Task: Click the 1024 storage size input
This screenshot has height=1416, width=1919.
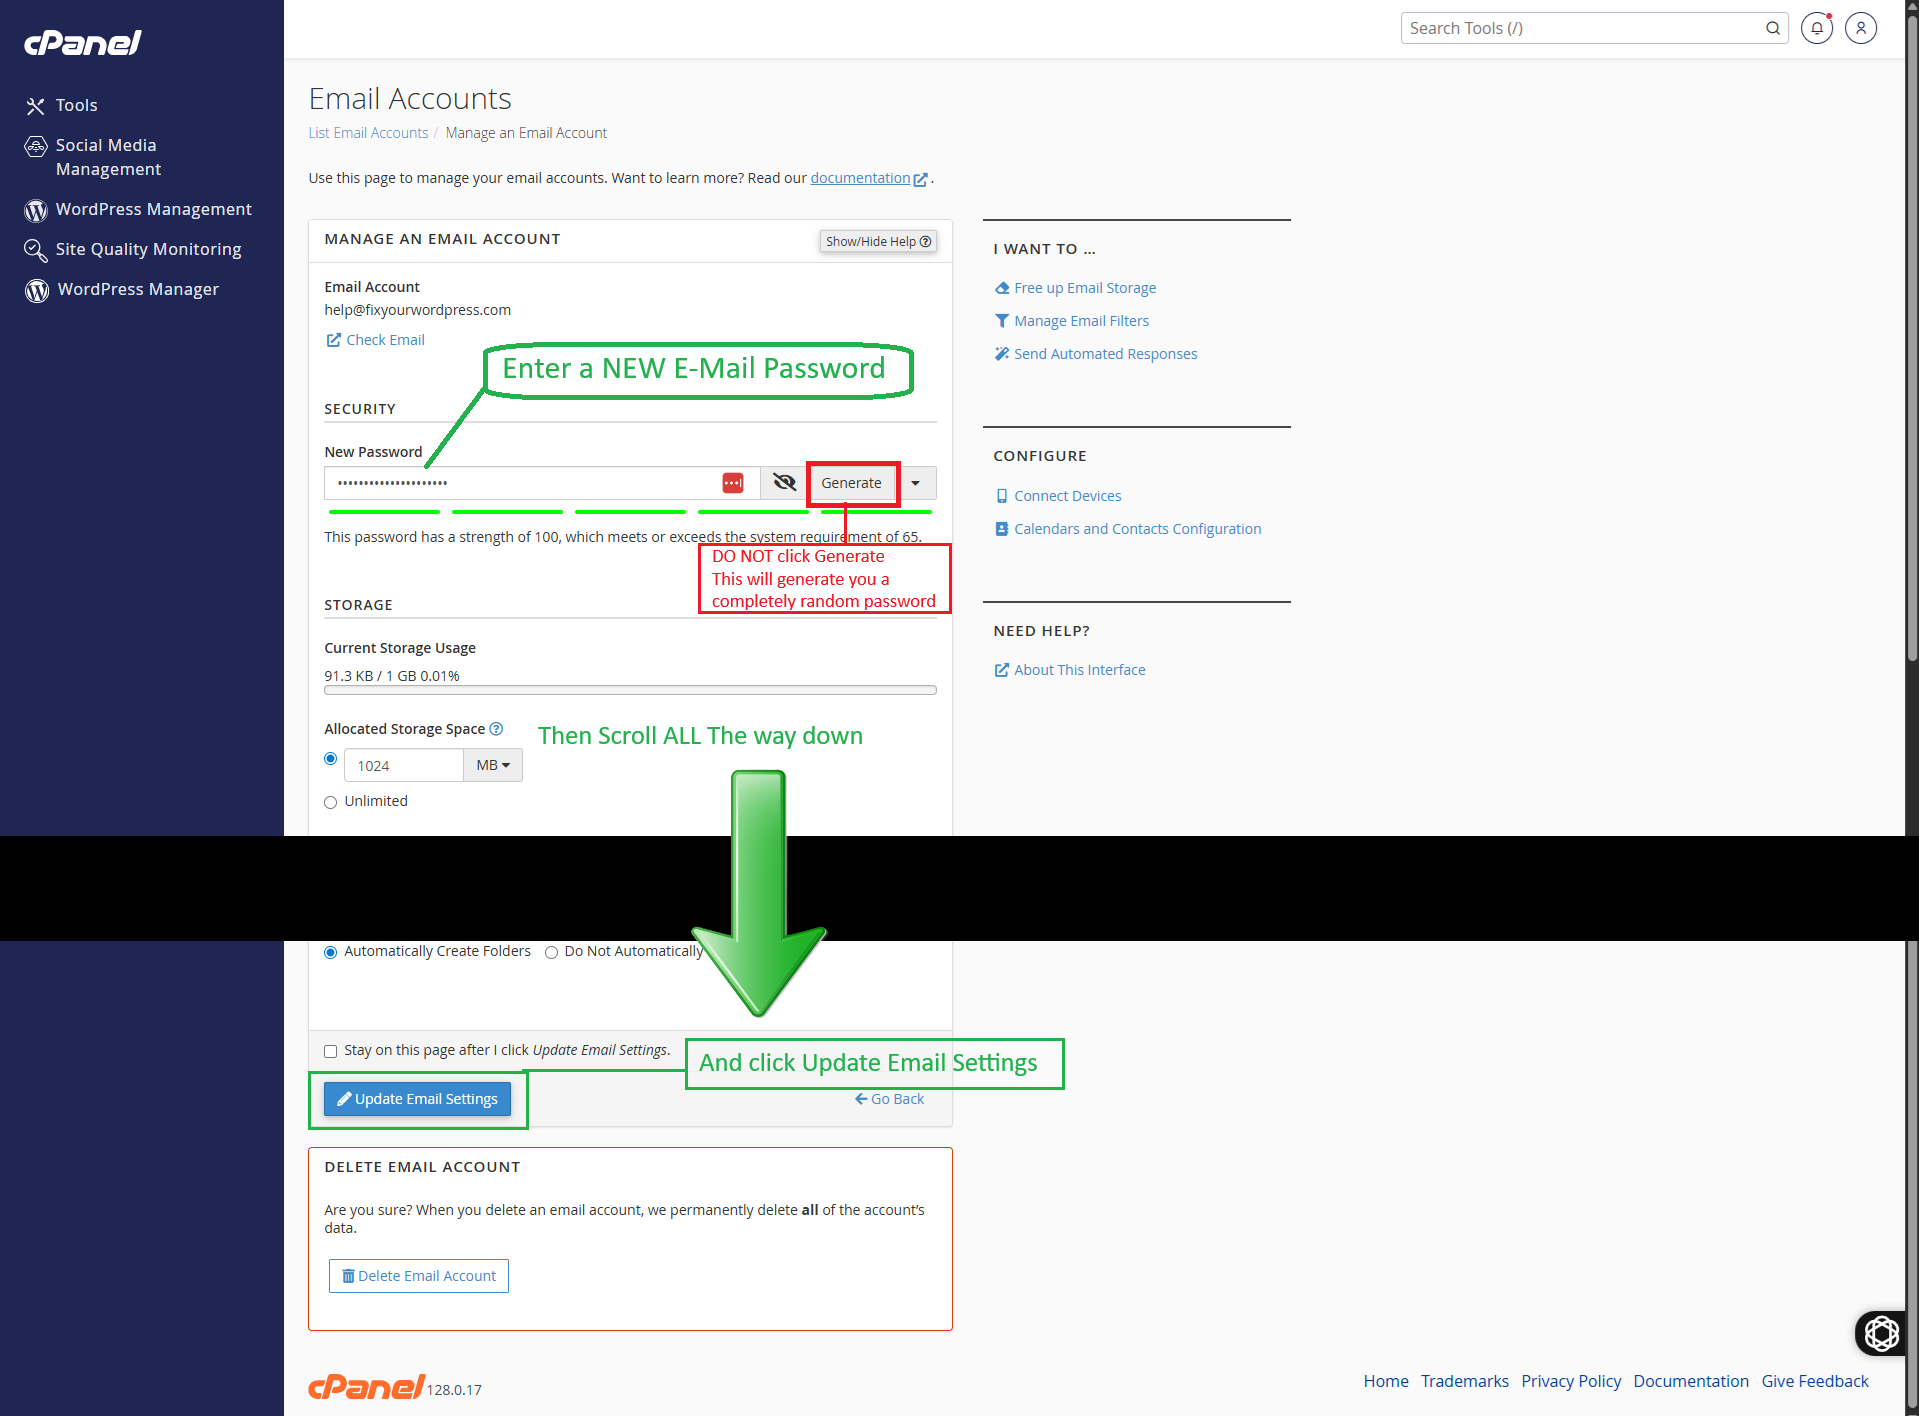Action: pyautogui.click(x=404, y=765)
